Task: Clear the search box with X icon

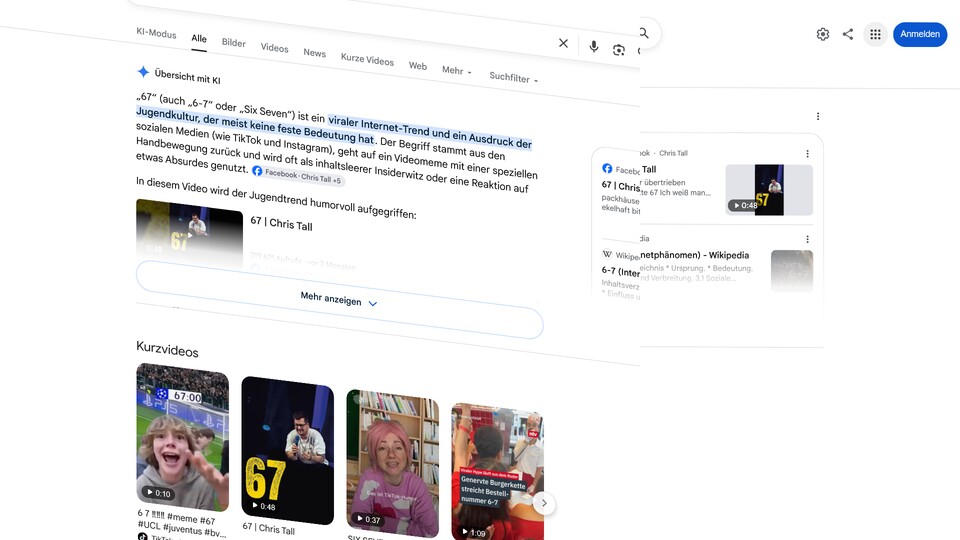Action: click(x=563, y=43)
